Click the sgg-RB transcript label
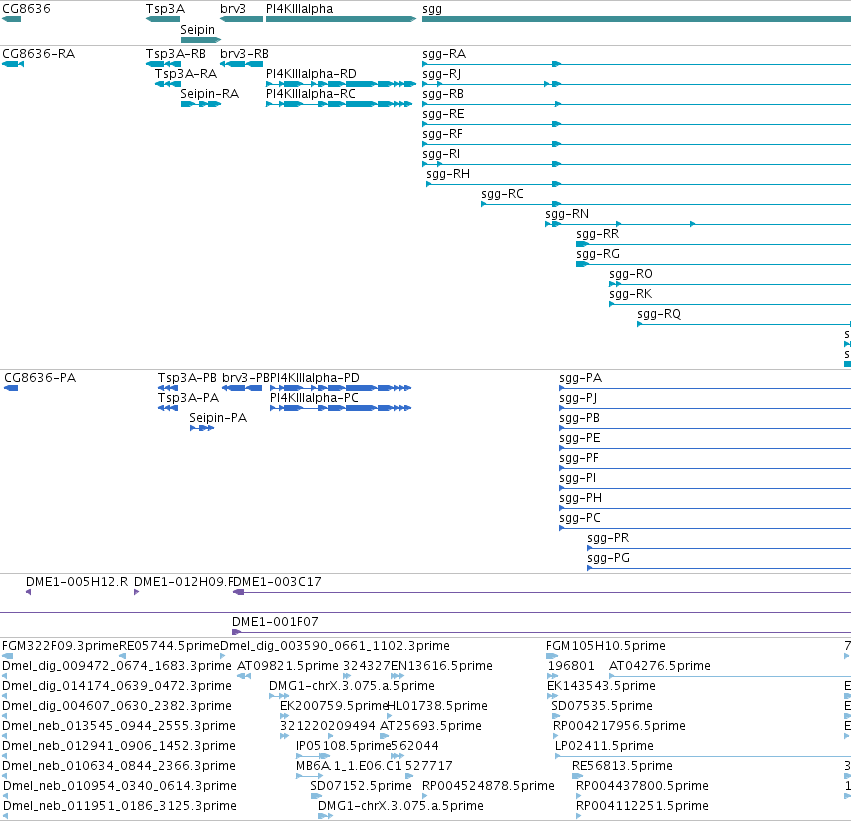Screen dimensions: 851x821 (443, 94)
